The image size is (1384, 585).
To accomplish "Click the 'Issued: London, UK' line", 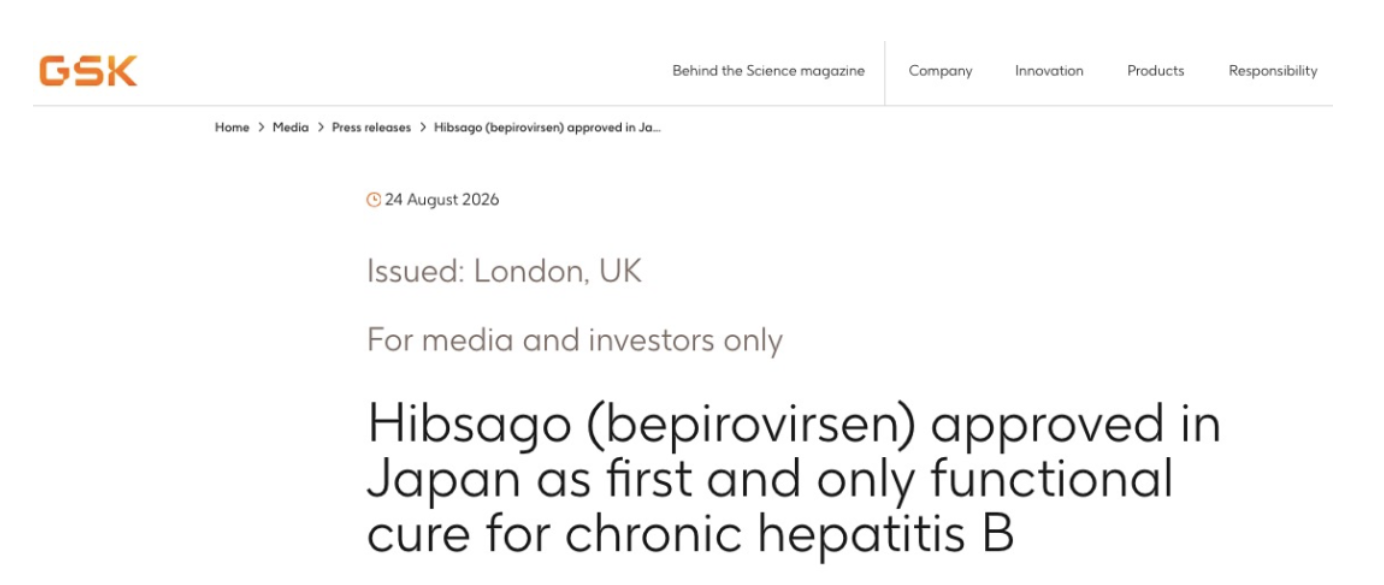I will point(504,271).
